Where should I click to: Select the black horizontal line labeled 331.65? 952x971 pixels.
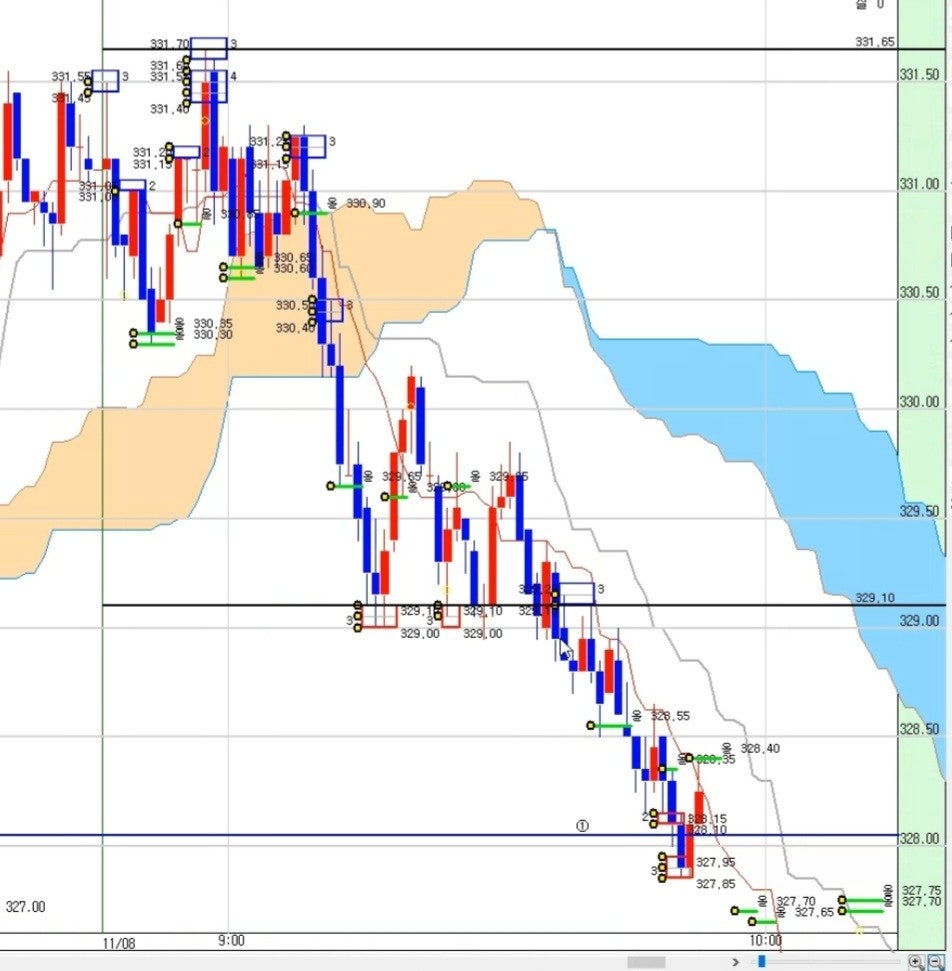pyautogui.click(x=500, y=49)
